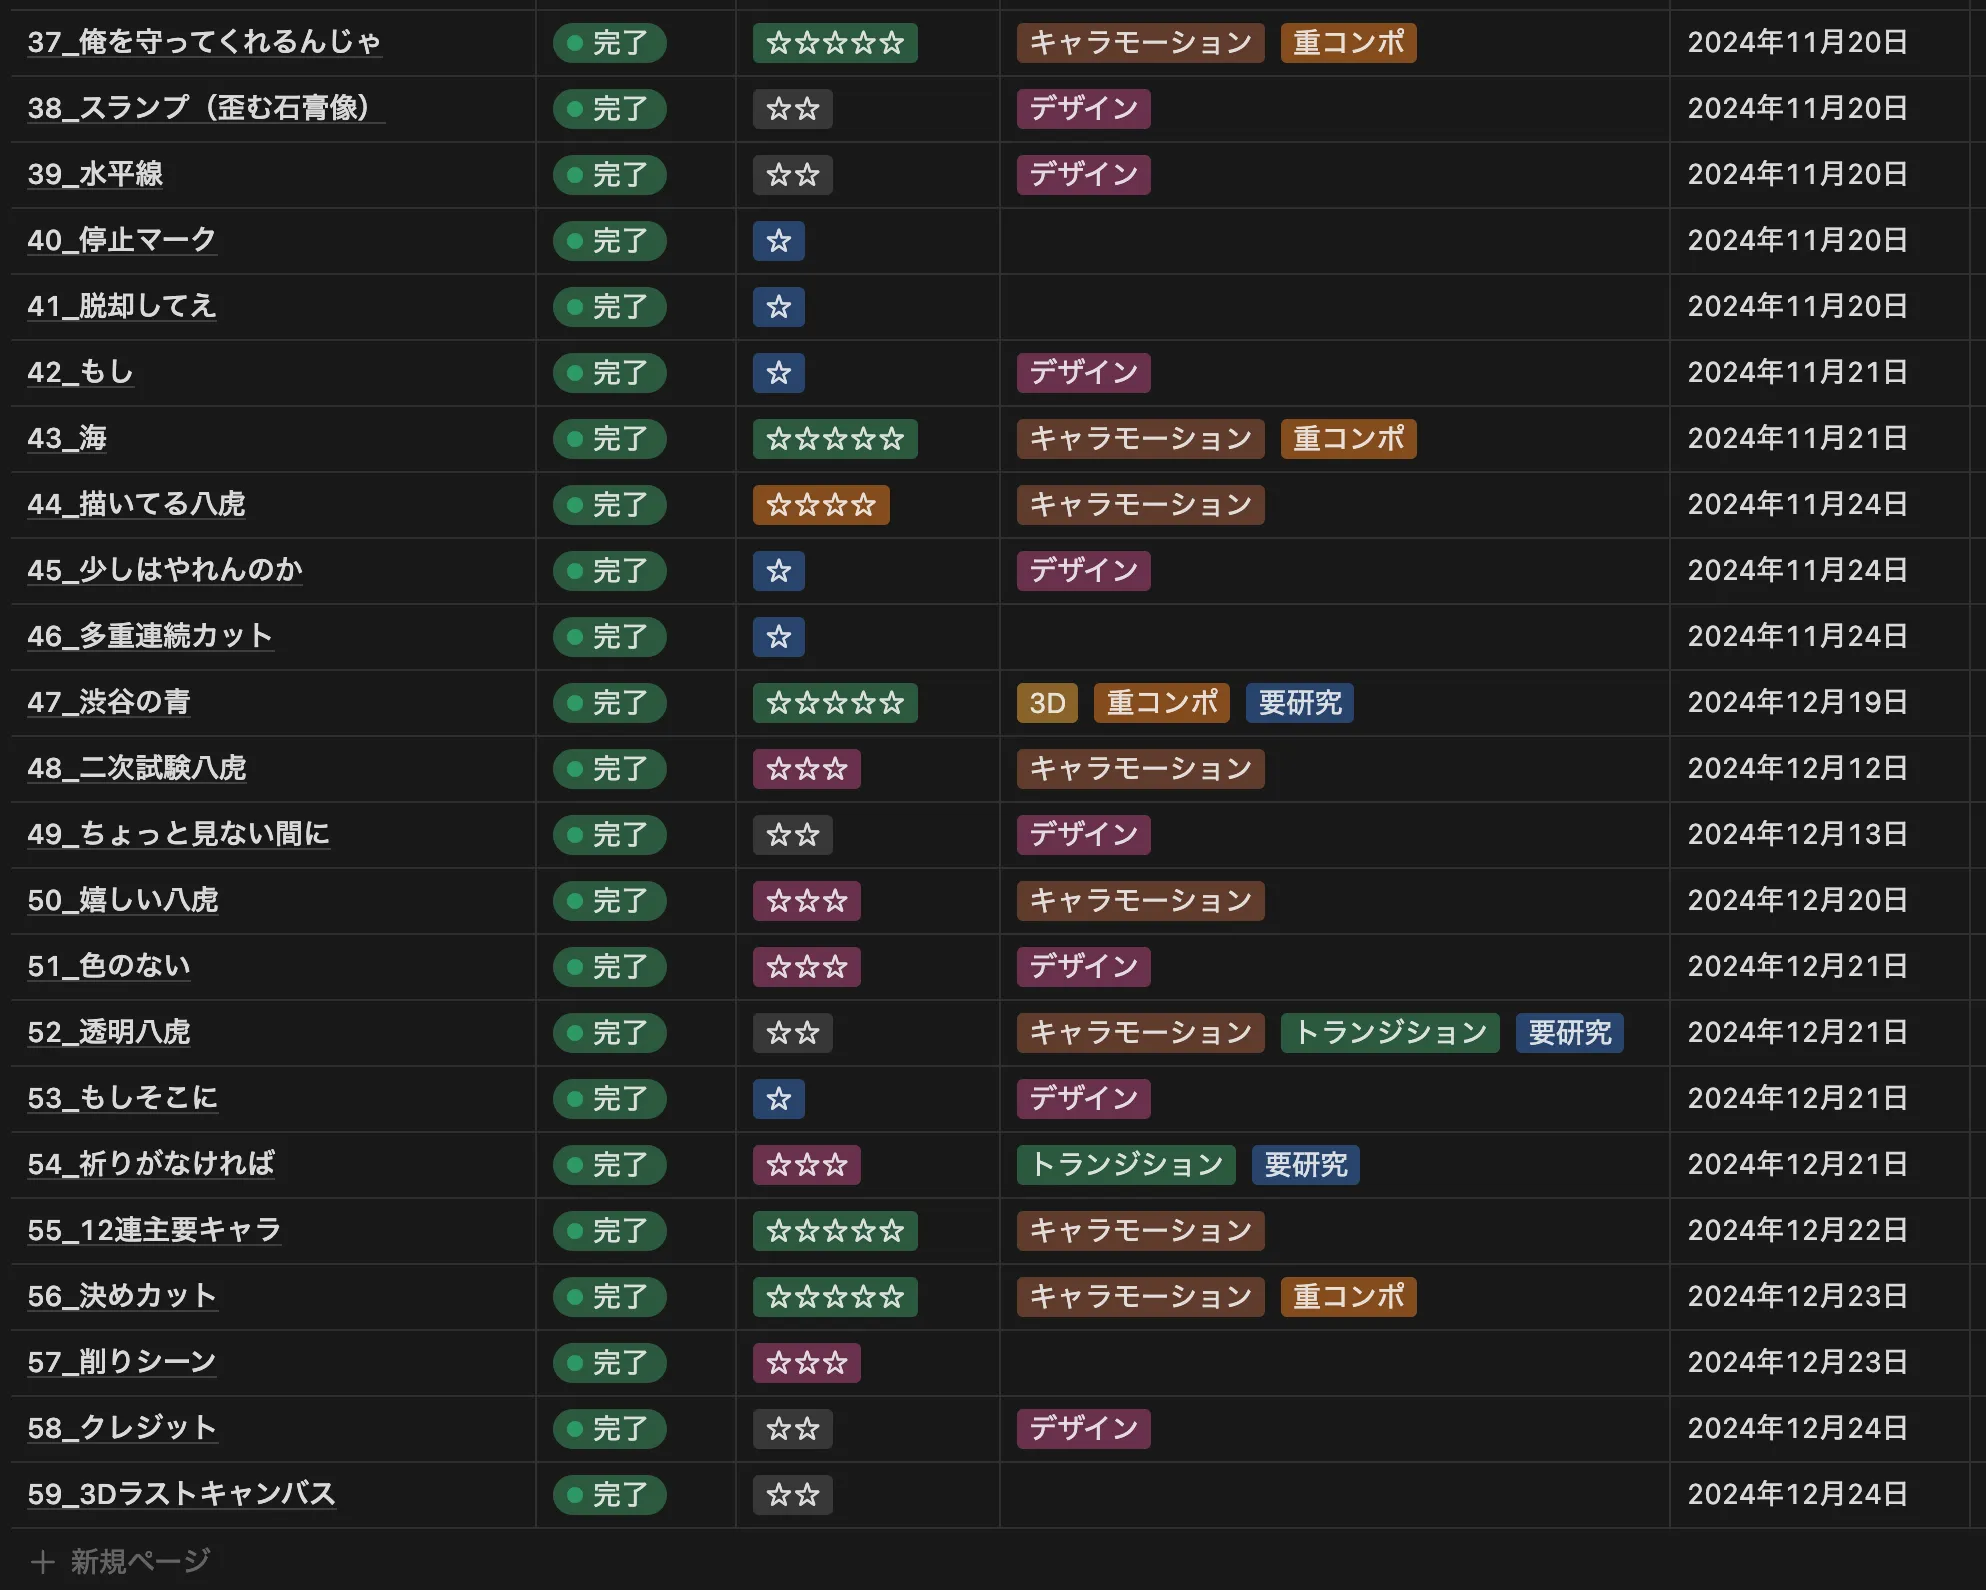Click the 3D tag in row 47
The image size is (1986, 1590).
coord(1047,703)
